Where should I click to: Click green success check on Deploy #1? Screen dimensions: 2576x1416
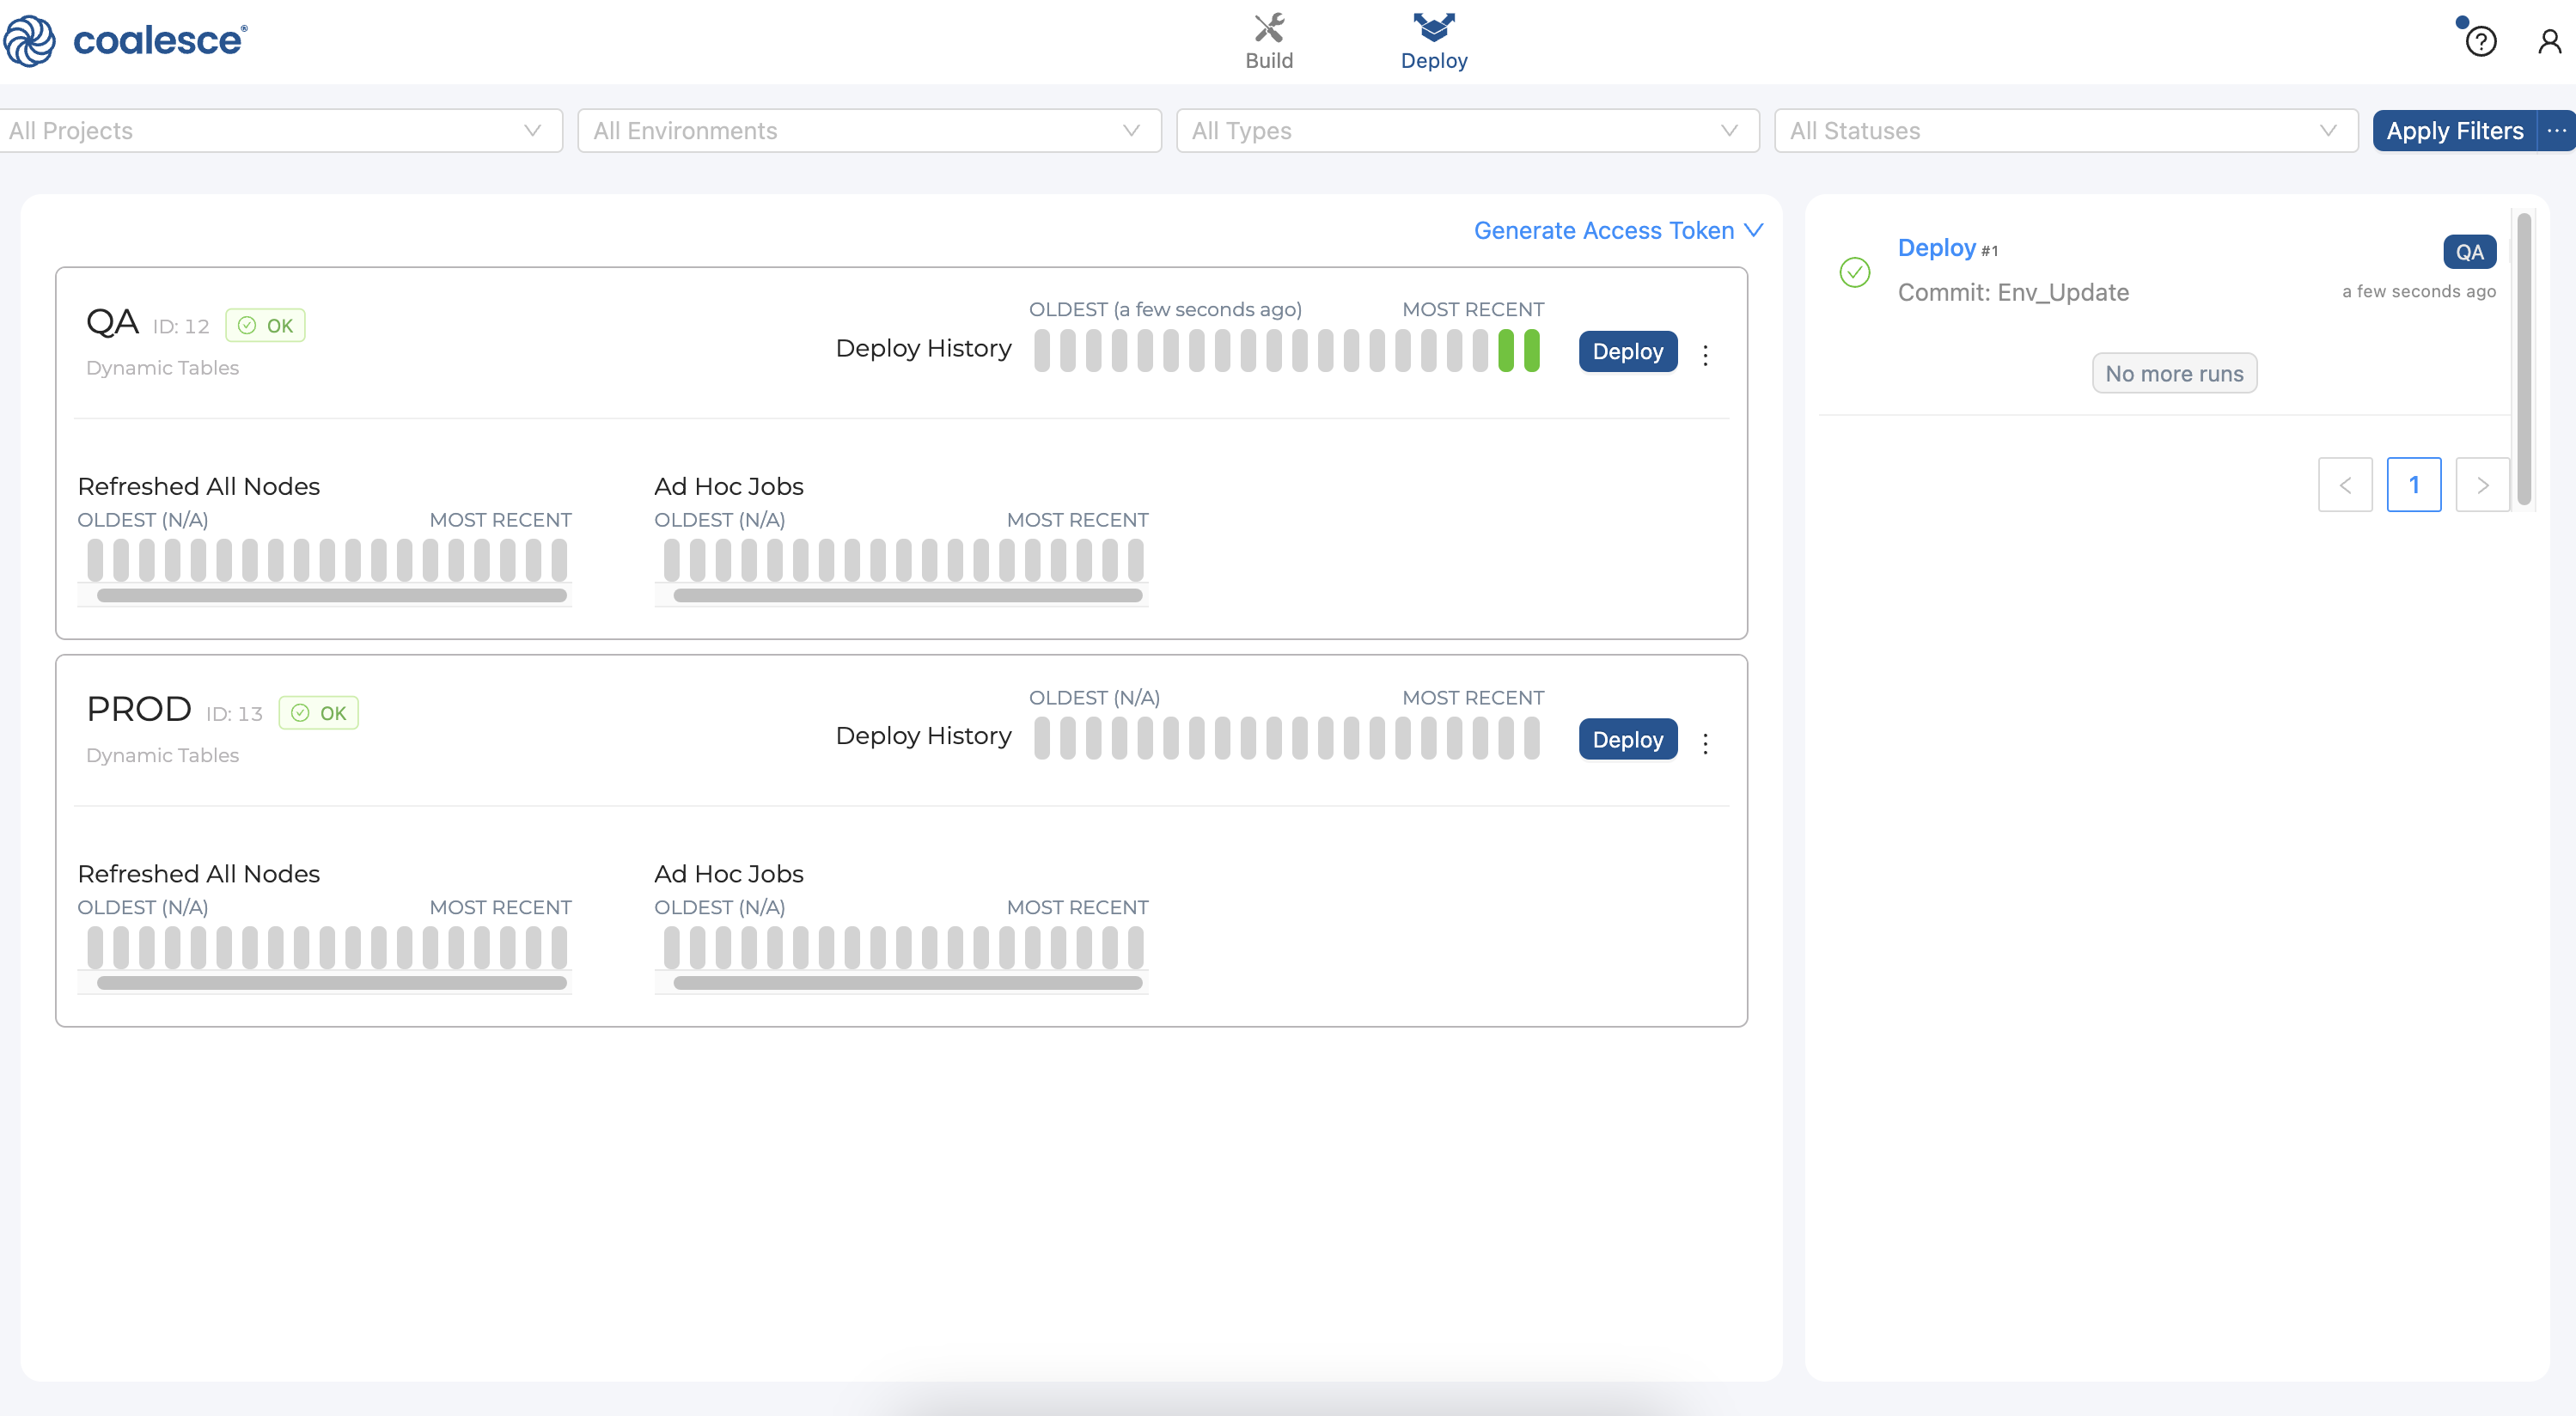(x=1854, y=272)
